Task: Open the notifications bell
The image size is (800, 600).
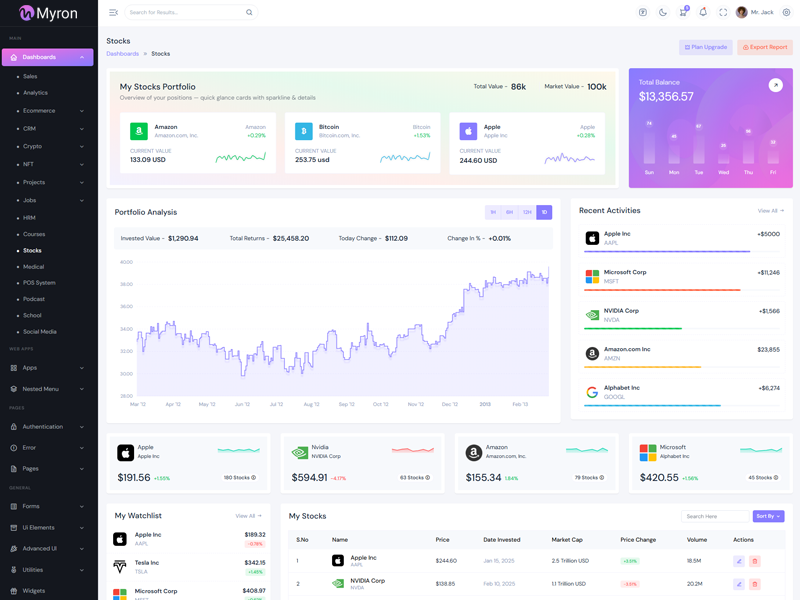Action: coord(703,12)
